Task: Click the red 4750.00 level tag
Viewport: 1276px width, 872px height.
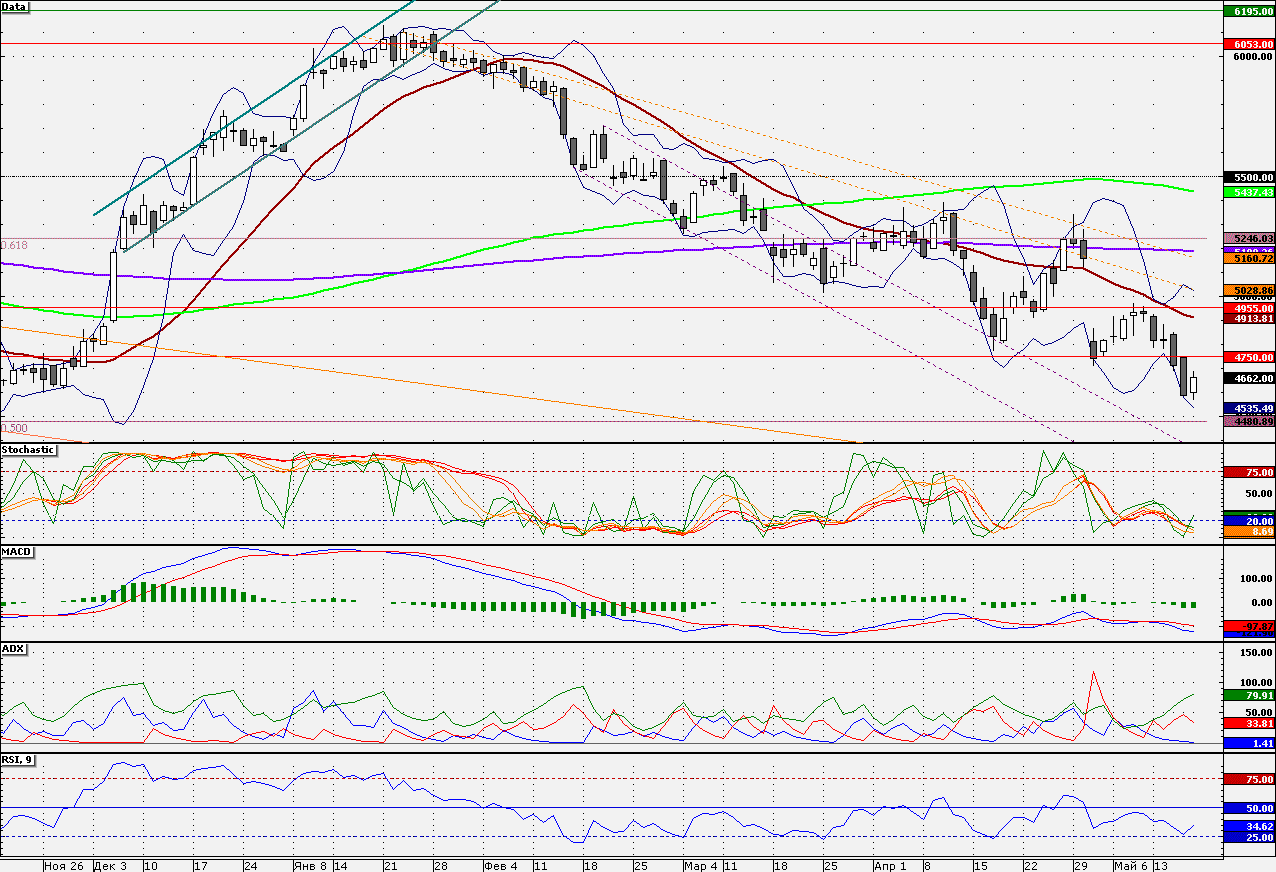Action: 1249,357
